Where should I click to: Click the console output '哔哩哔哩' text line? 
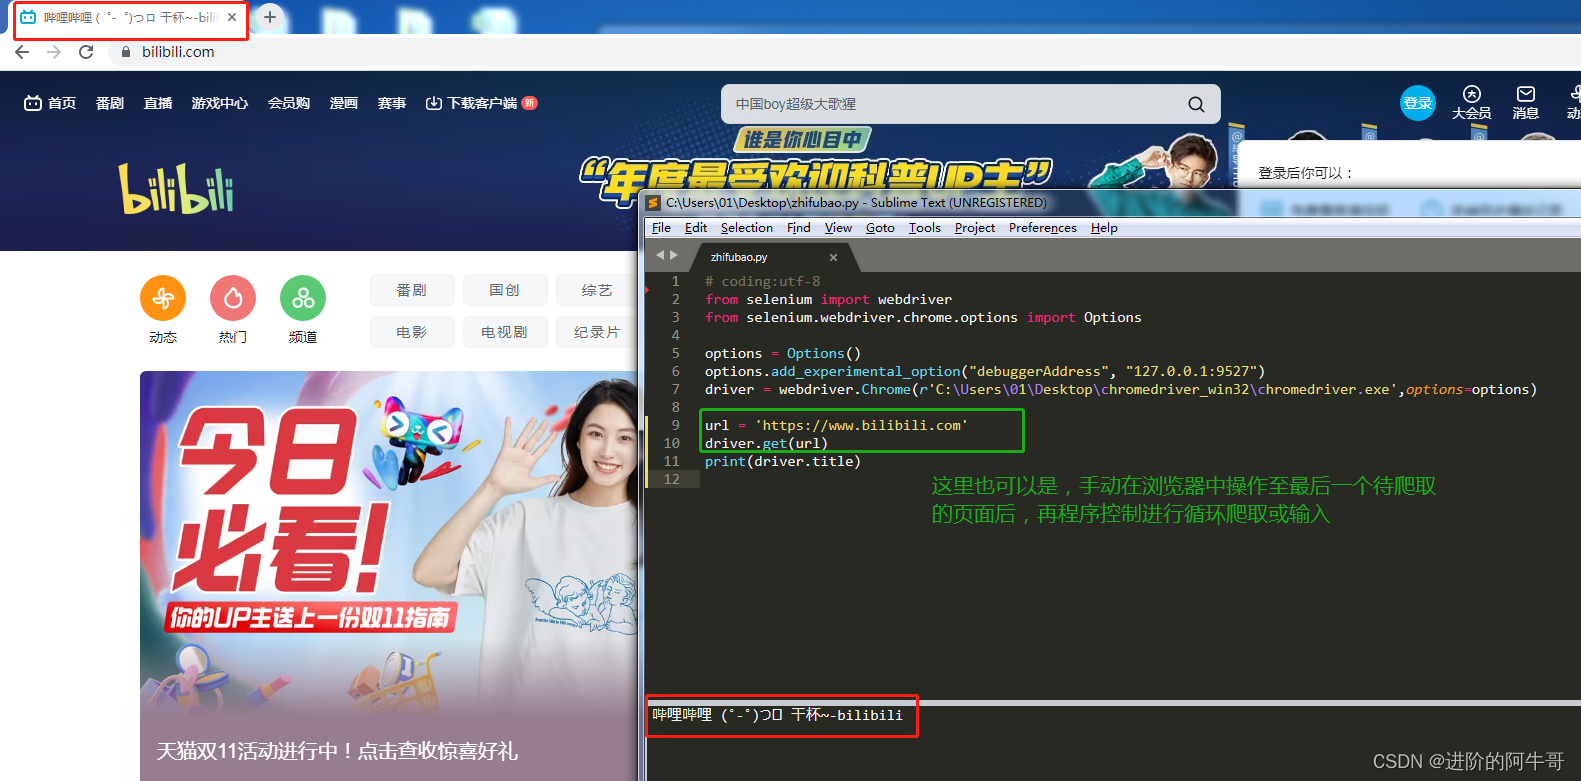pyautogui.click(x=778, y=715)
